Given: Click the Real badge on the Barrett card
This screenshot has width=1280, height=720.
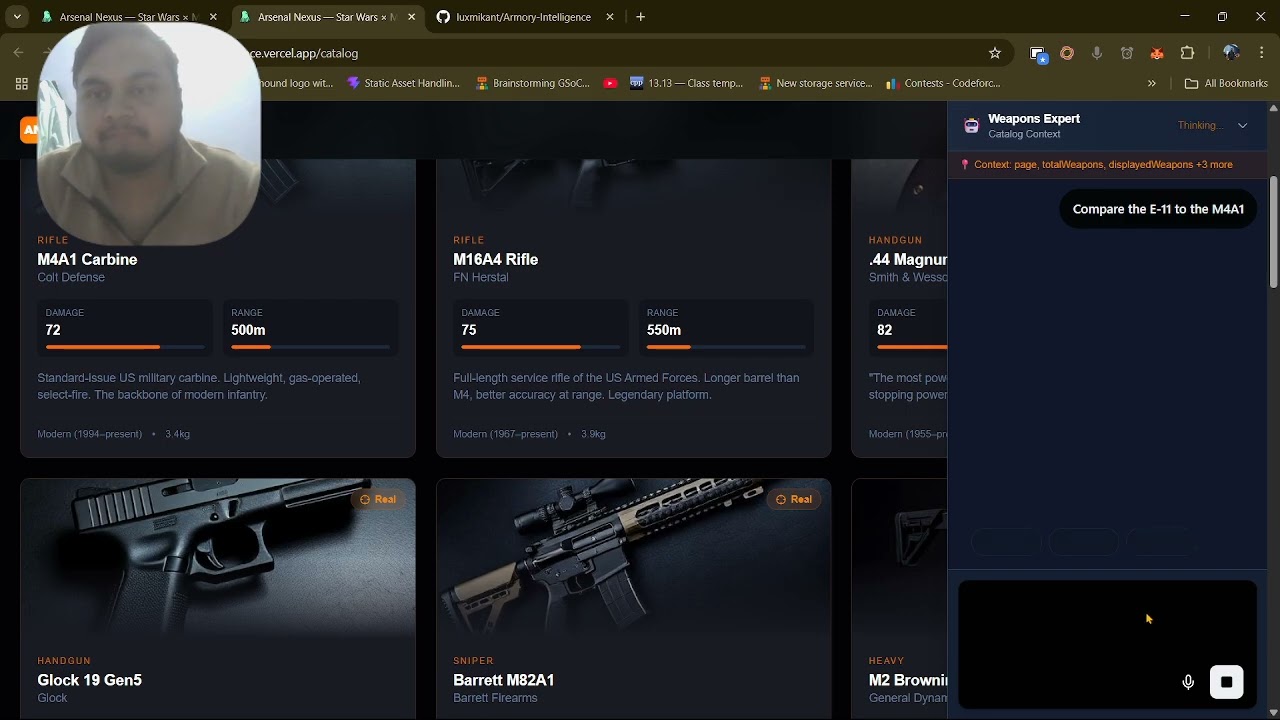Looking at the screenshot, I should click(x=794, y=499).
